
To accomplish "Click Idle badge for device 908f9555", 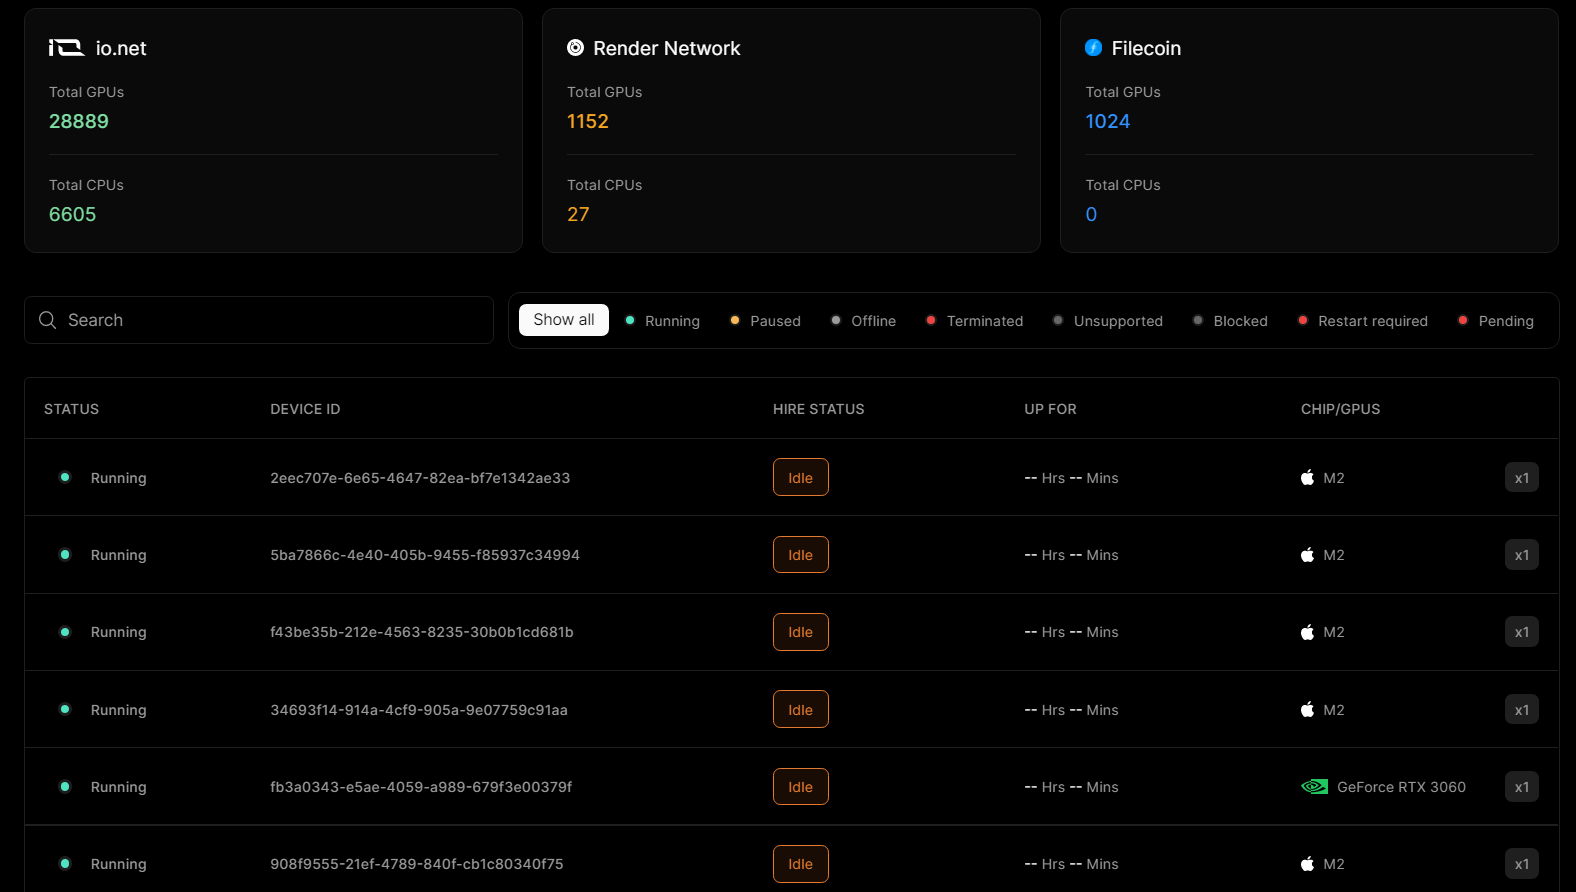I will 801,864.
